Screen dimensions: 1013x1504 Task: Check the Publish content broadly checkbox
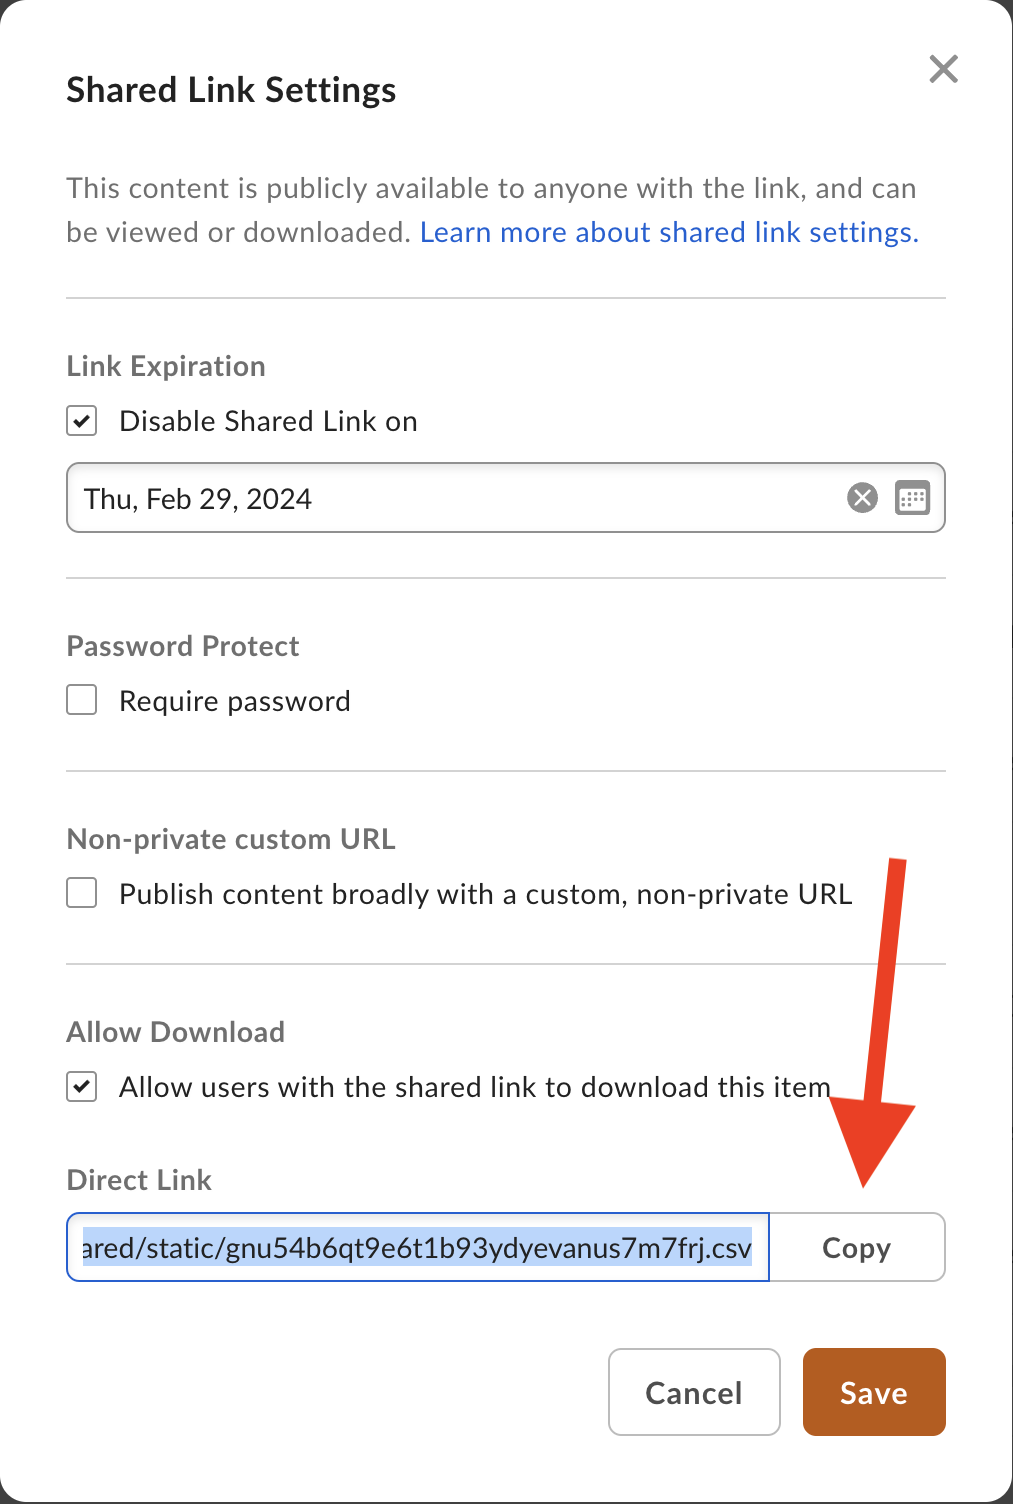pyautogui.click(x=82, y=892)
